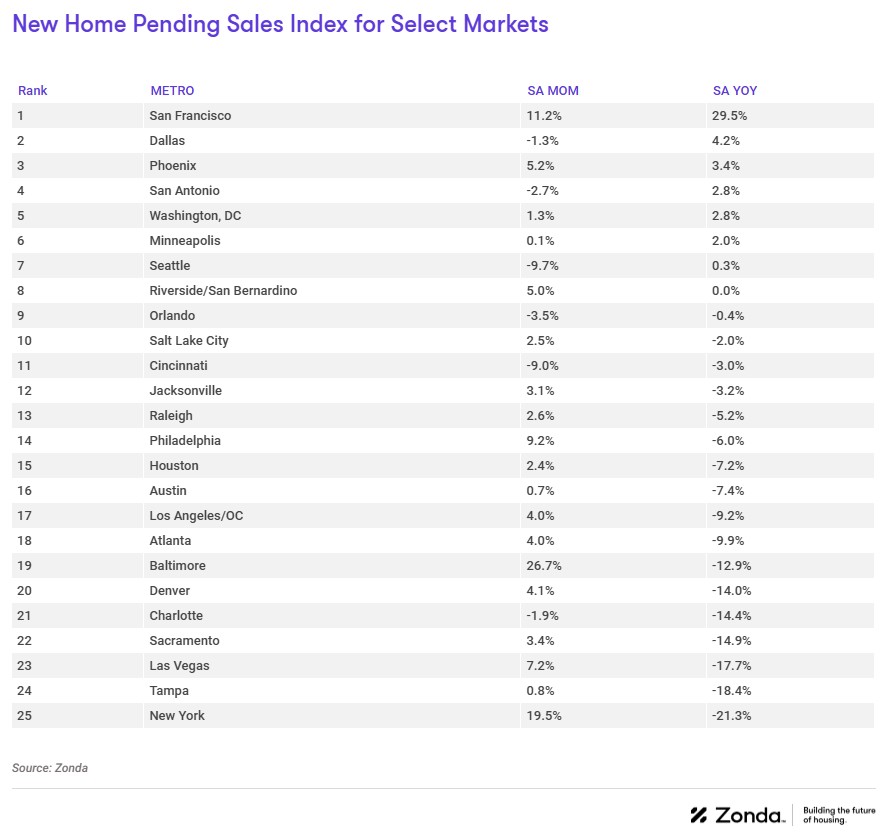
Task: Click the Zonda logo icon
Action: point(699,815)
